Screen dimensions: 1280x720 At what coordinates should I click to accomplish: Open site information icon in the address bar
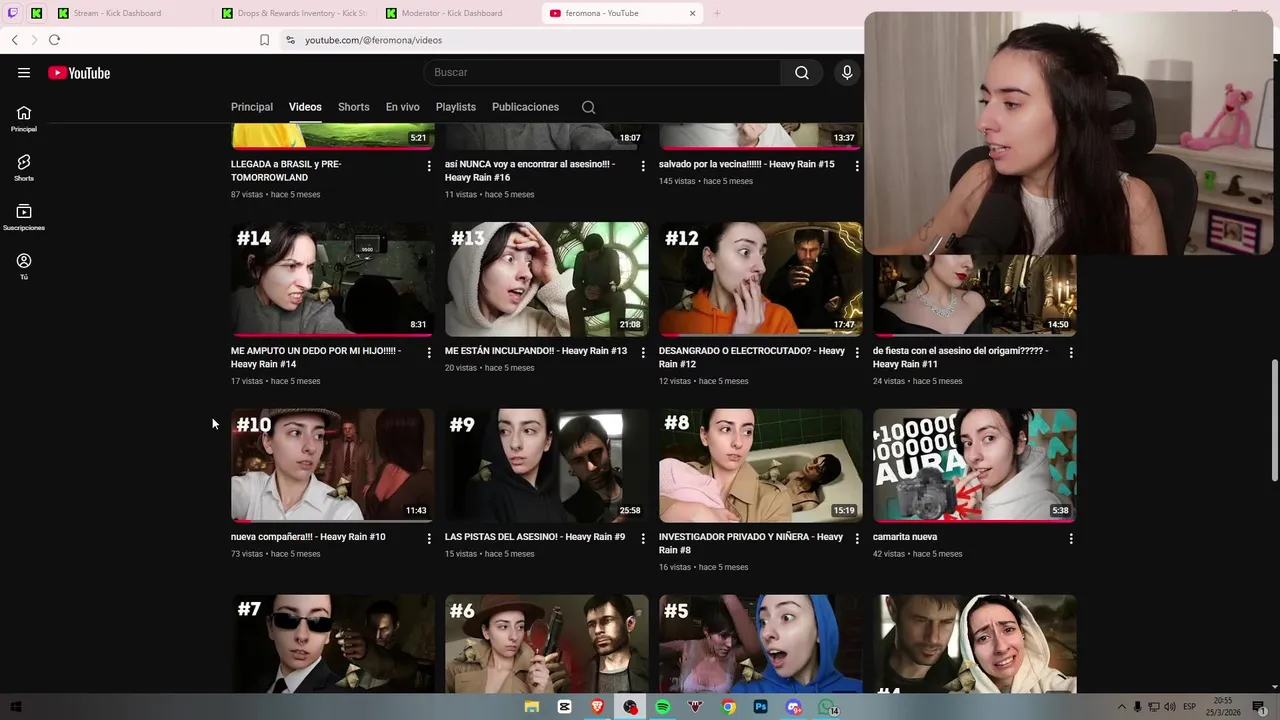coord(290,40)
